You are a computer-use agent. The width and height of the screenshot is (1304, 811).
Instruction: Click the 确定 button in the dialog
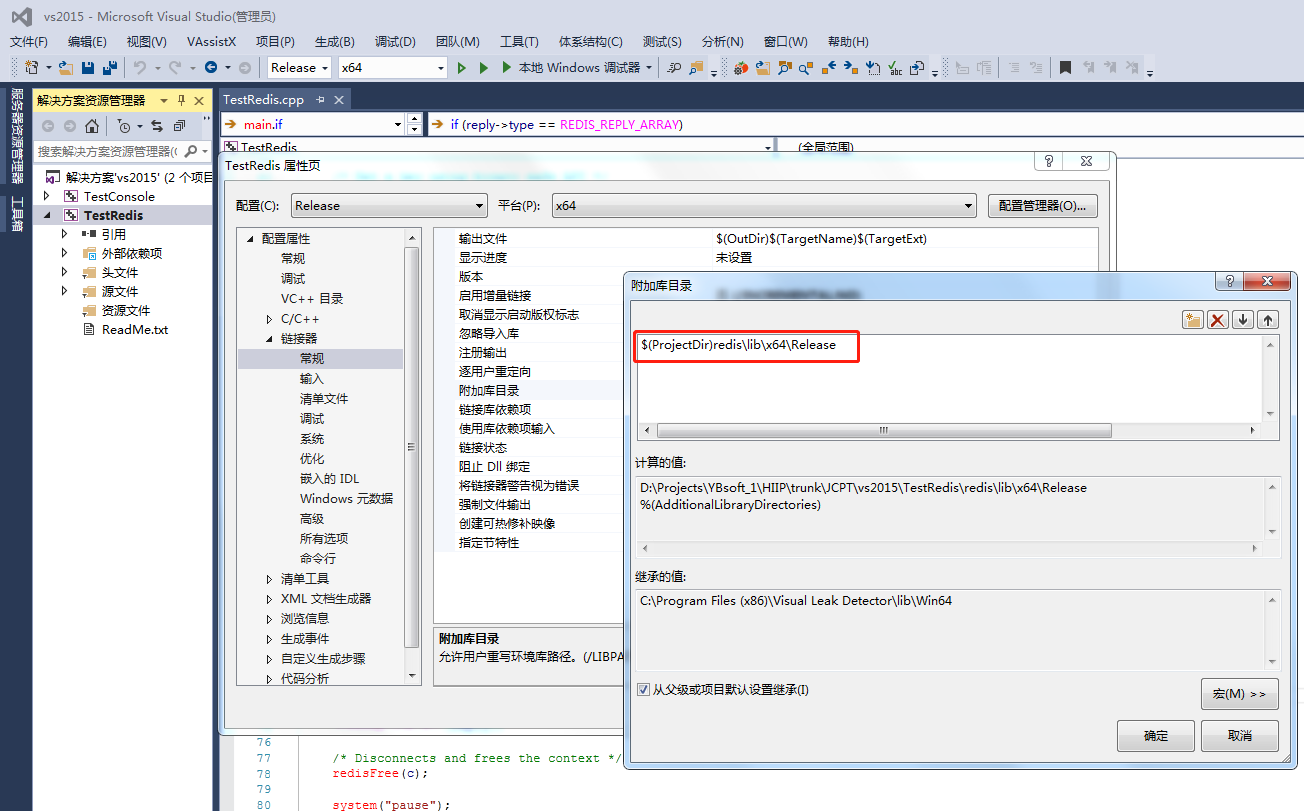click(1155, 735)
